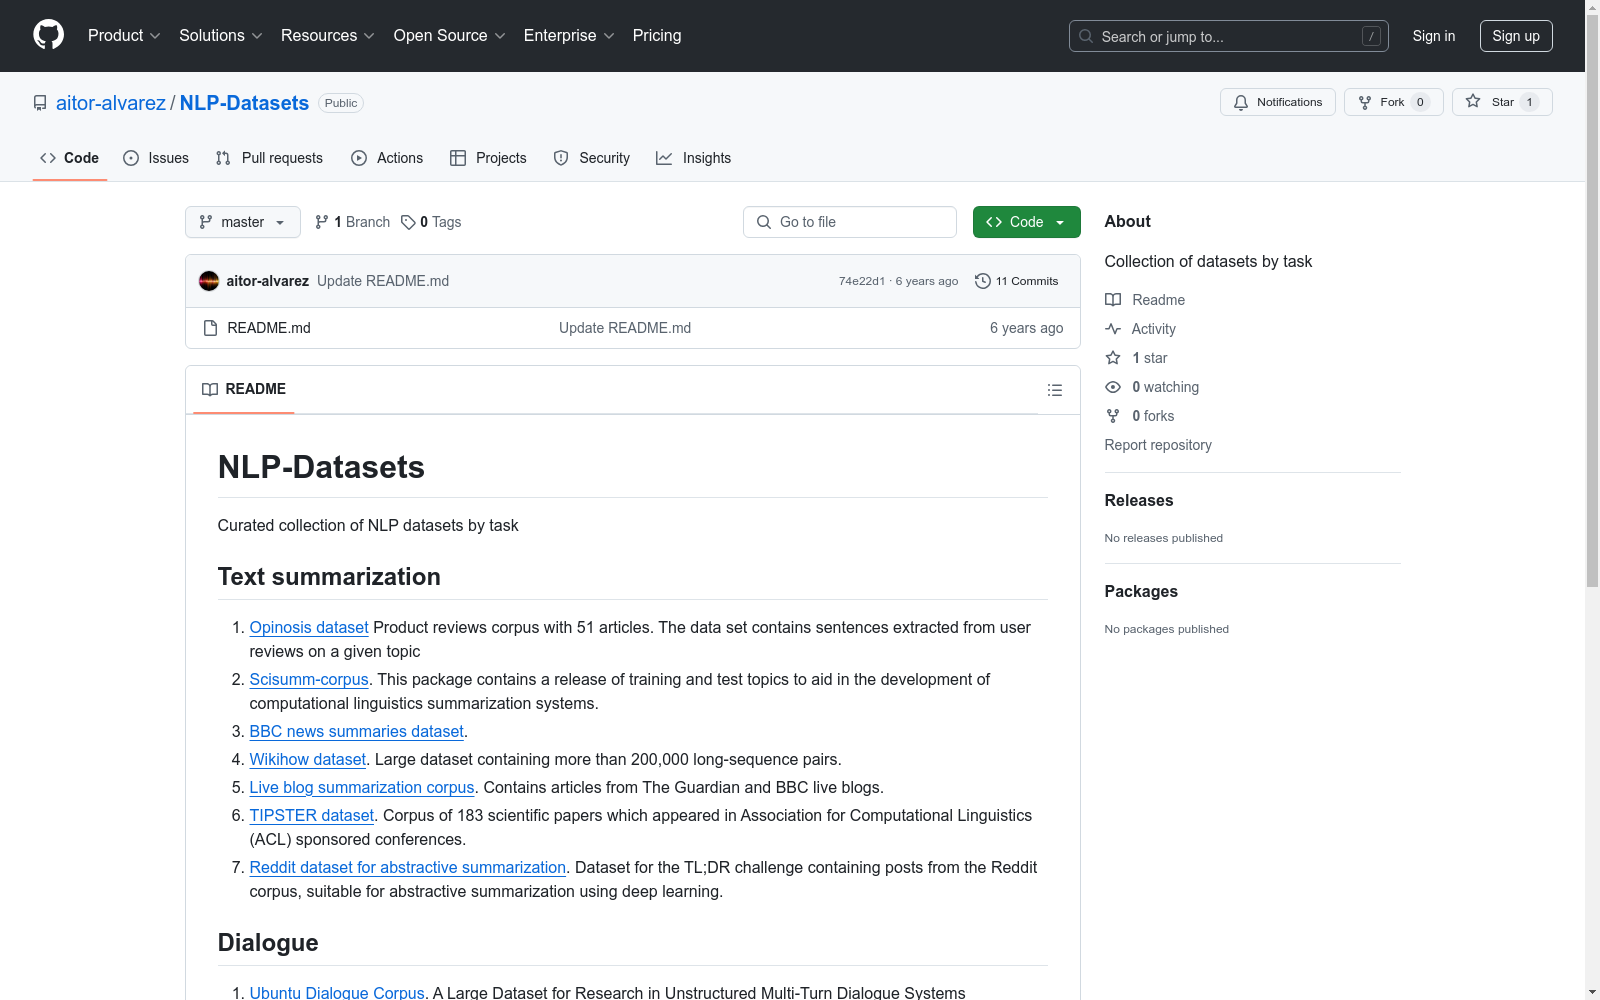
Task: Open the README.md file
Action: [269, 328]
